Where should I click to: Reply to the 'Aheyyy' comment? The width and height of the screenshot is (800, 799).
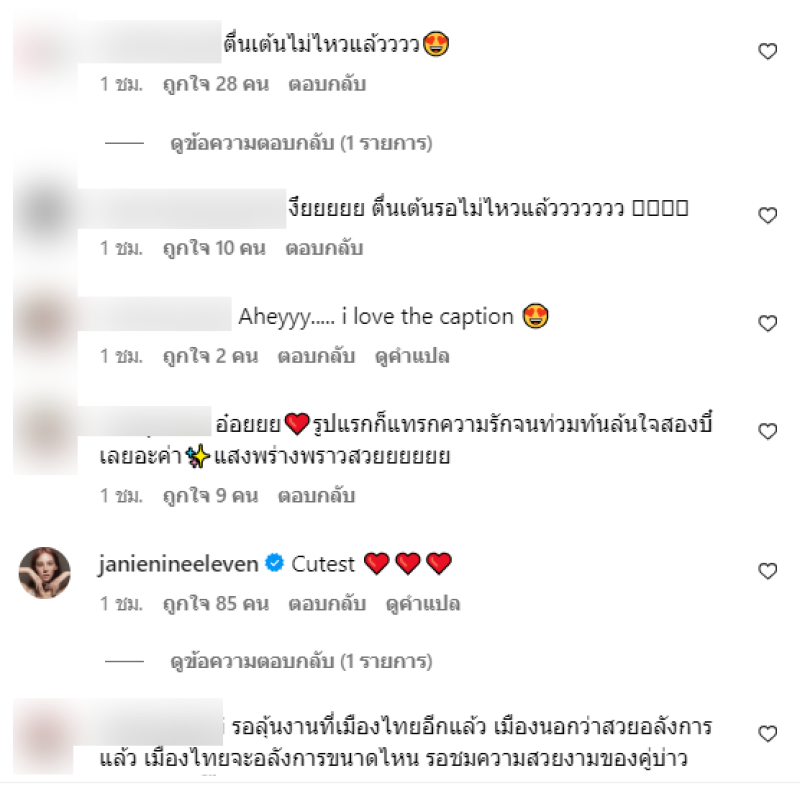click(x=316, y=356)
